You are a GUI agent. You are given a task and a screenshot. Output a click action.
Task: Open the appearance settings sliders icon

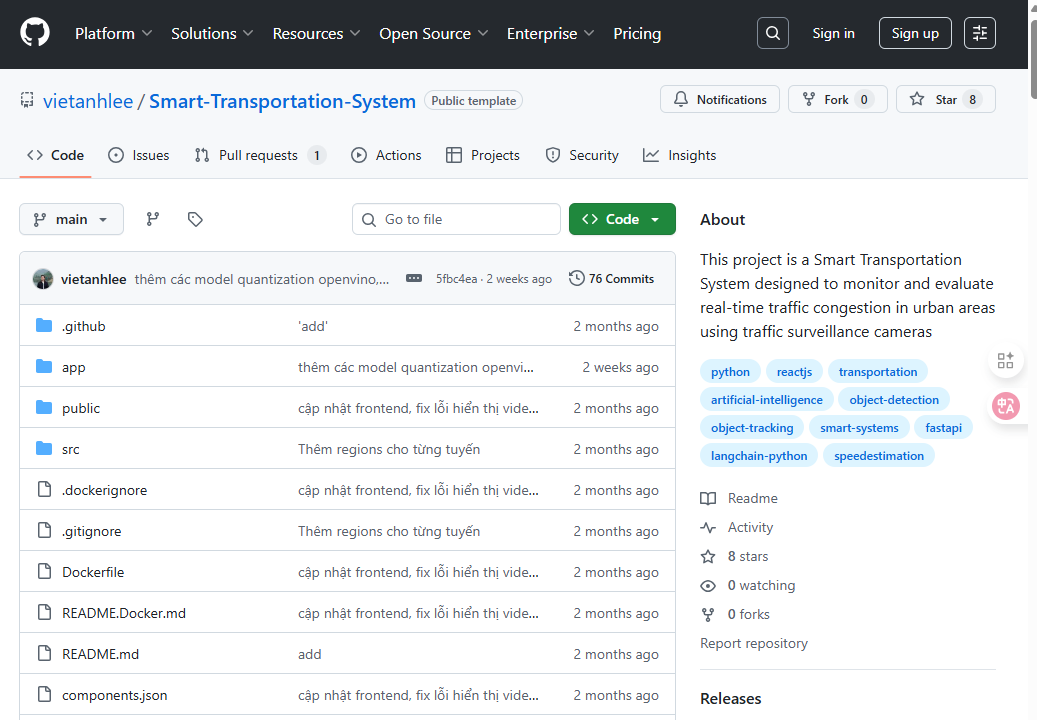pyautogui.click(x=979, y=33)
